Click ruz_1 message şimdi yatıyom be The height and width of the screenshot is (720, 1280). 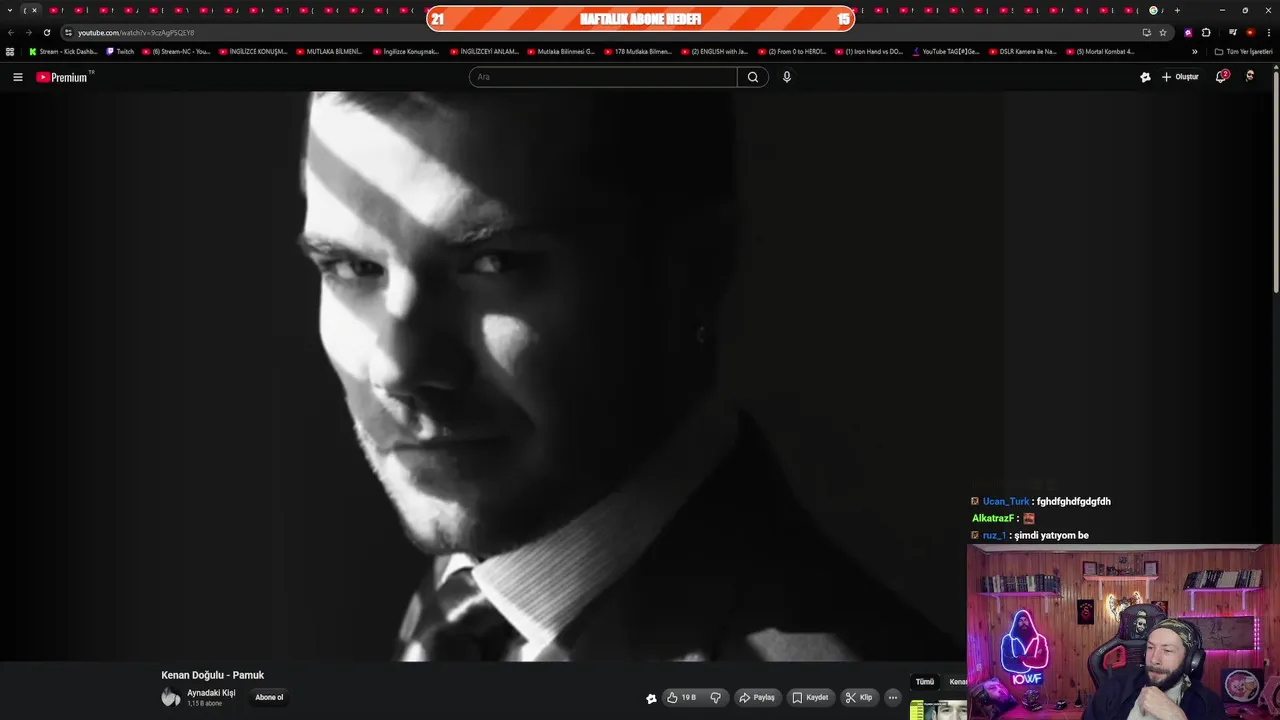(1051, 535)
